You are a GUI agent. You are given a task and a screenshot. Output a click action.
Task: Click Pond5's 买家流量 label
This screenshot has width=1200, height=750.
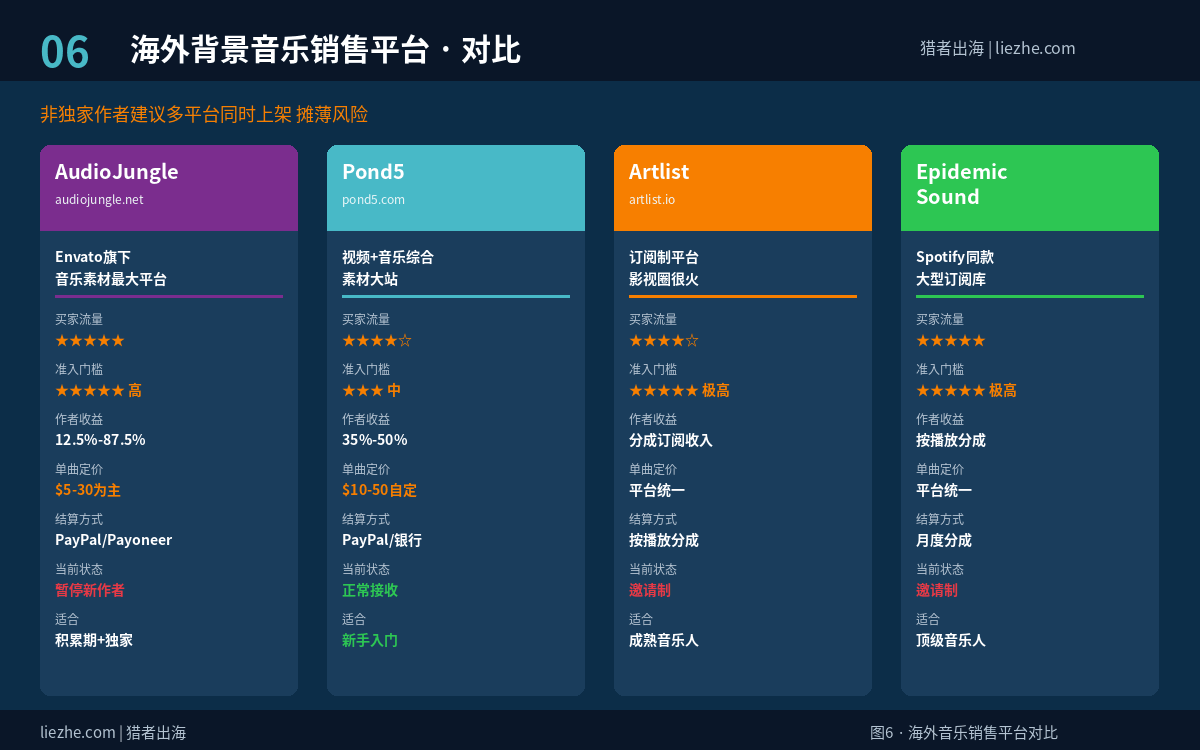pyautogui.click(x=366, y=319)
